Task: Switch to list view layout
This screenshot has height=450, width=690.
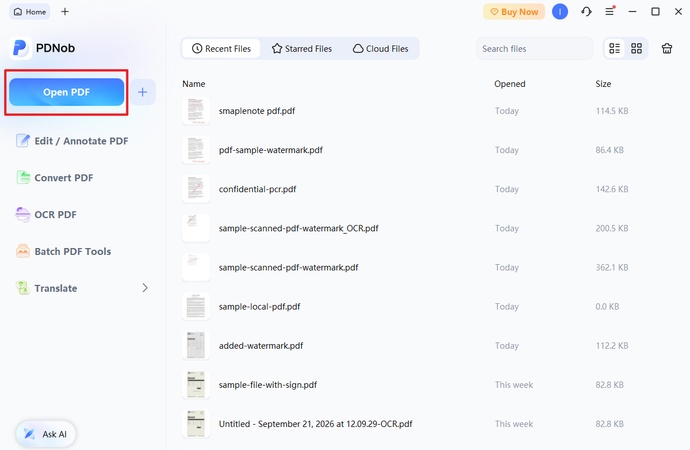Action: tap(614, 48)
